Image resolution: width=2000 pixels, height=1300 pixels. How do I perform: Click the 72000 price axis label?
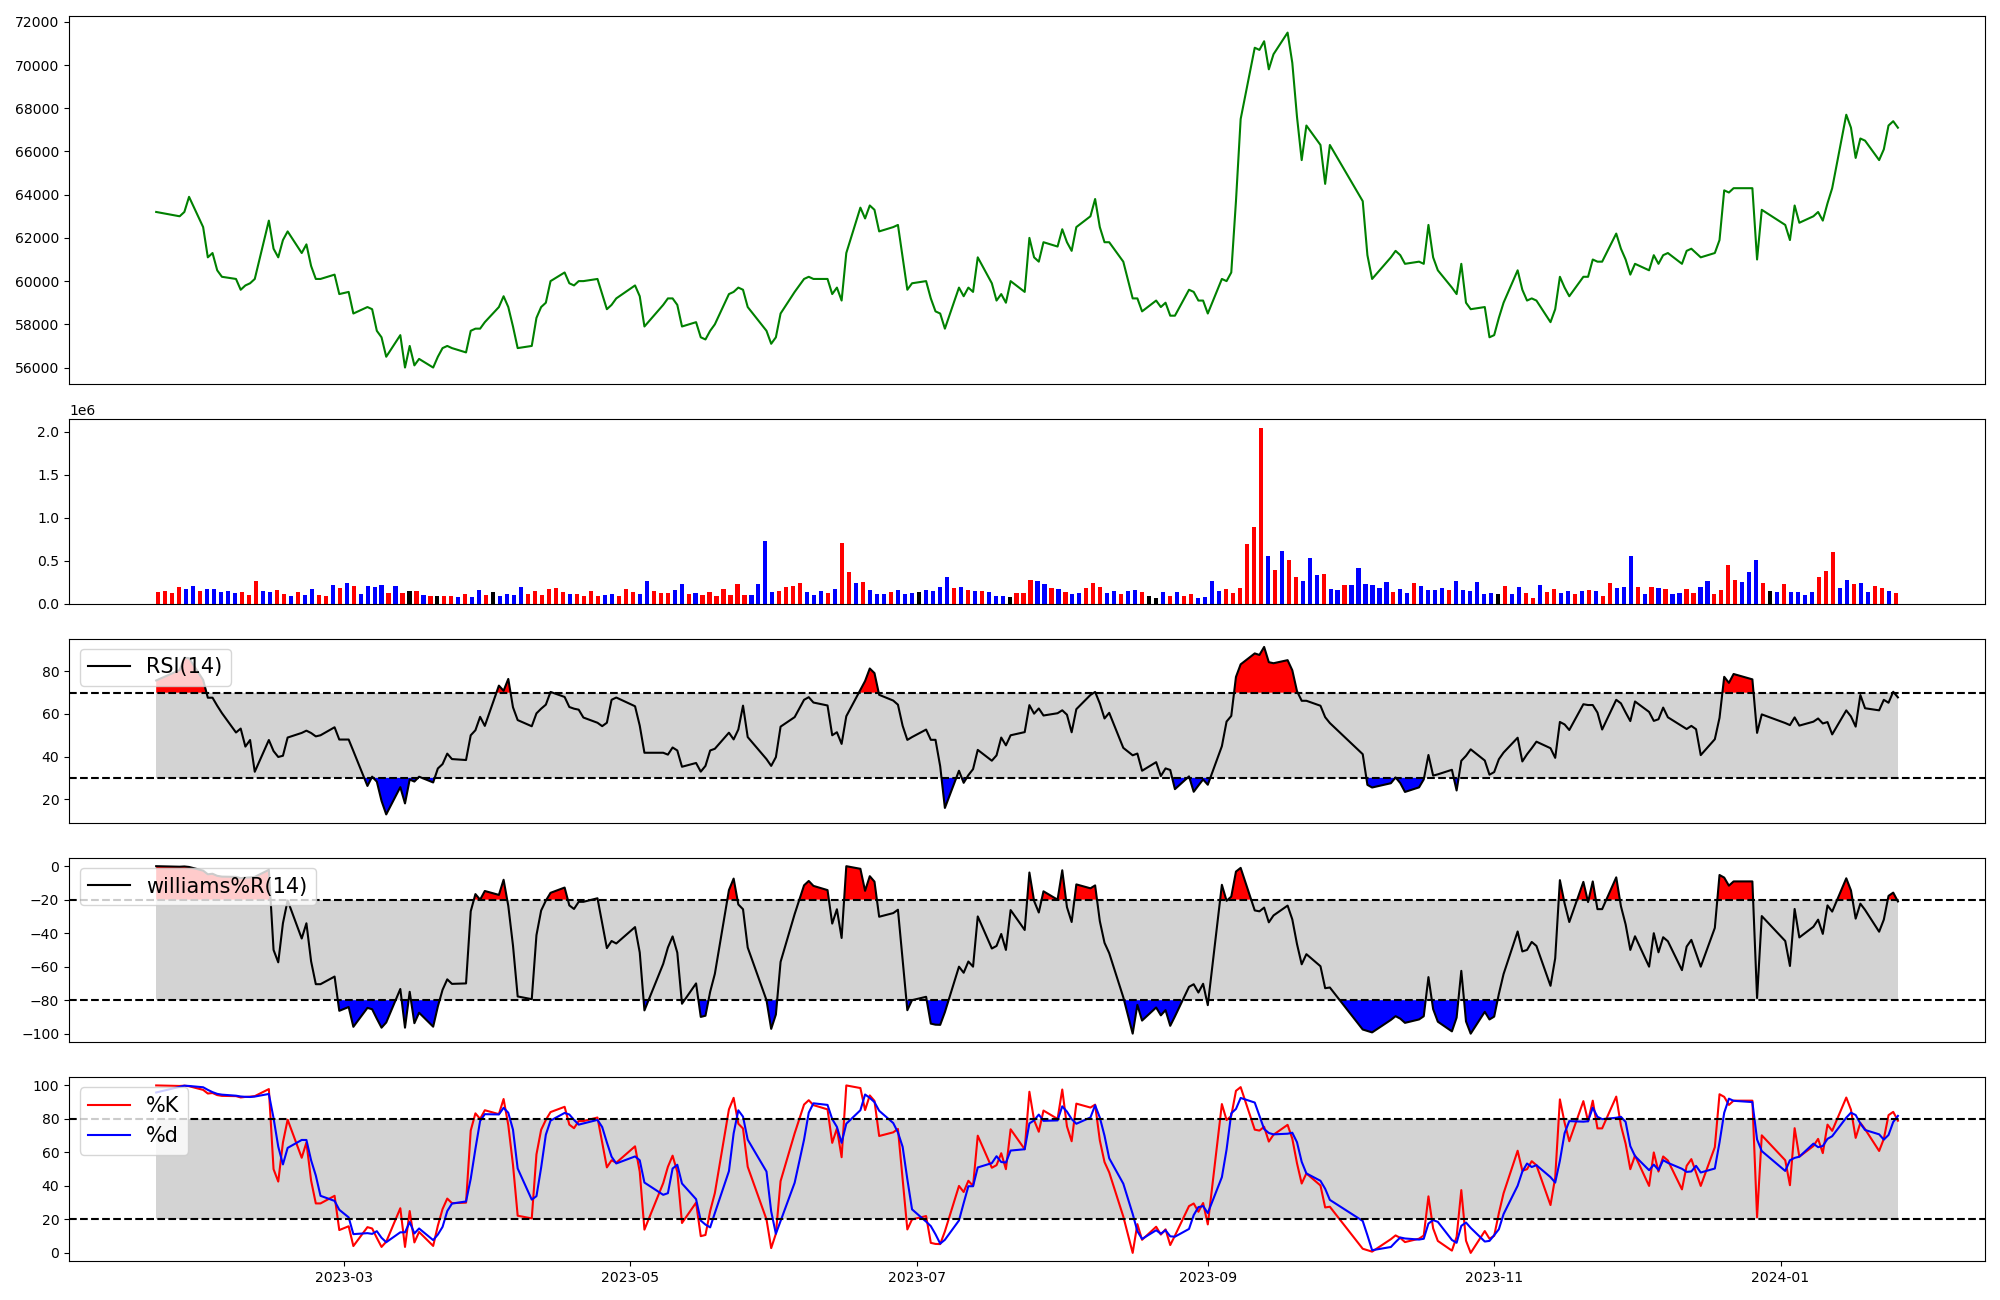[x=36, y=22]
